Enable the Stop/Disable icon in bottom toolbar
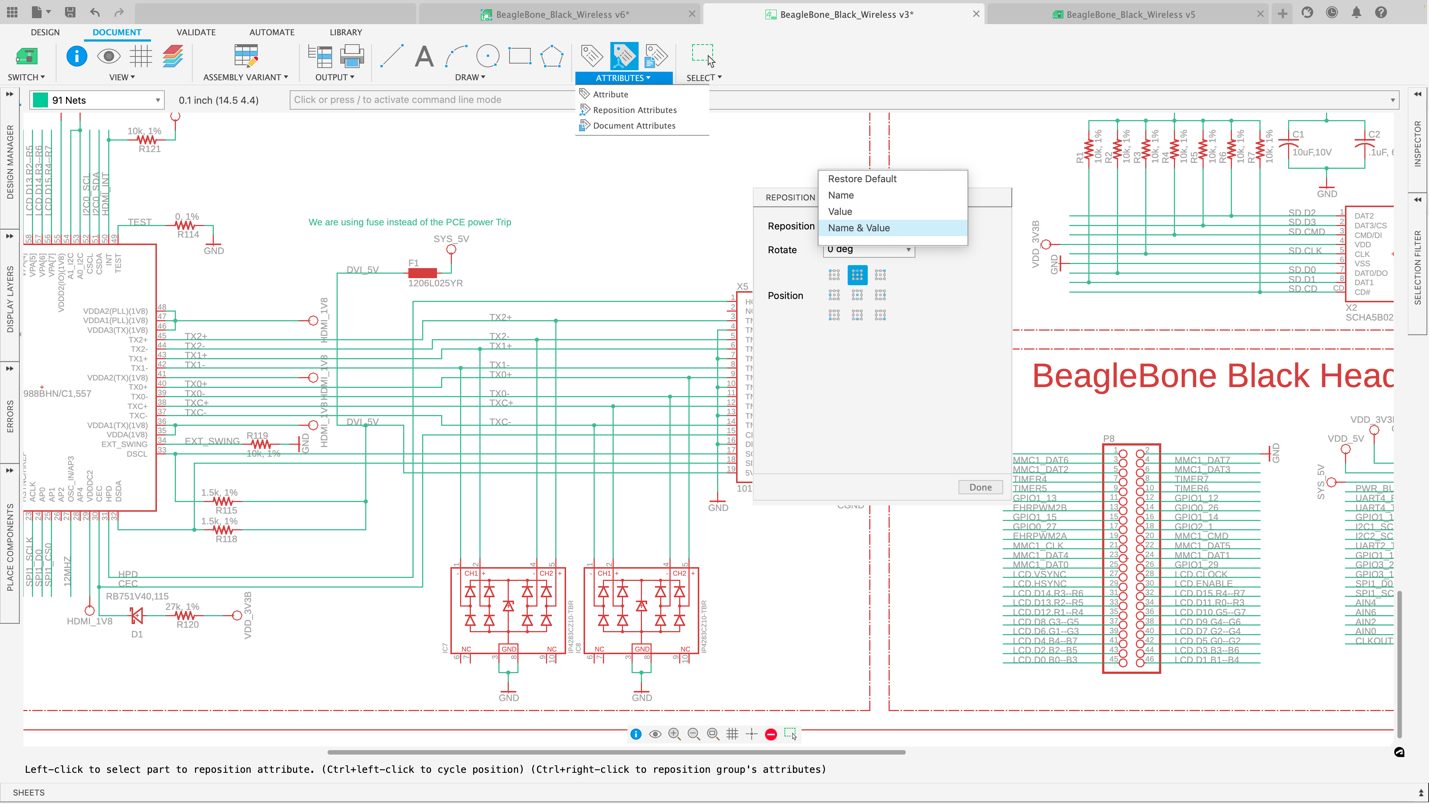Image resolution: width=1429 pixels, height=804 pixels. coord(770,733)
